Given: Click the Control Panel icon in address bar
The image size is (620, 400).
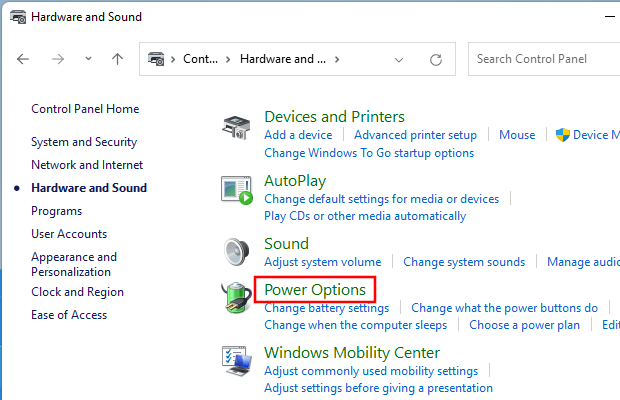Looking at the screenshot, I should [x=156, y=59].
